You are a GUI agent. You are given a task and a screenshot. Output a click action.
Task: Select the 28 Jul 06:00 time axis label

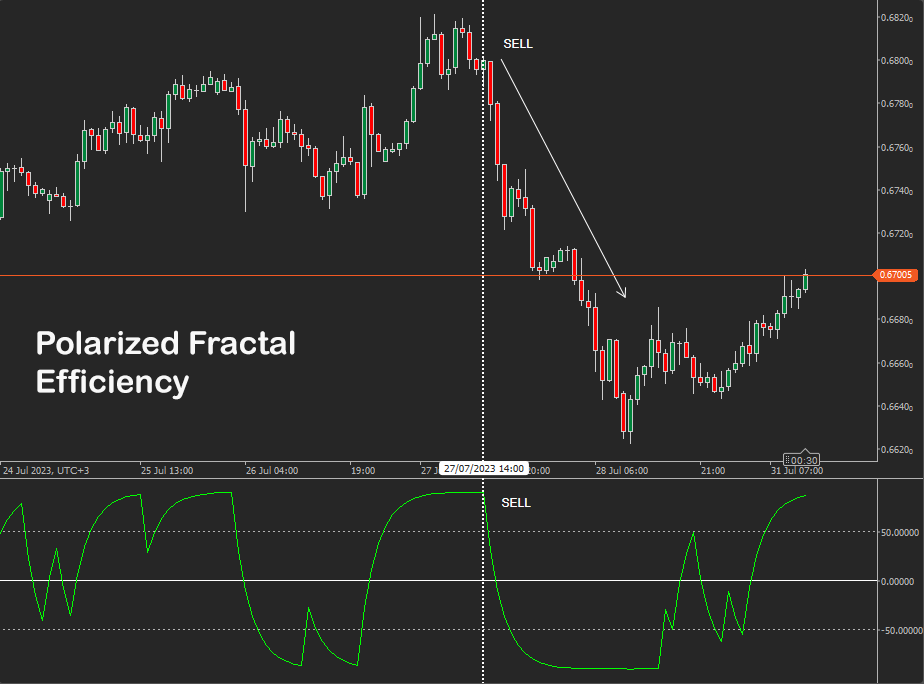622,470
